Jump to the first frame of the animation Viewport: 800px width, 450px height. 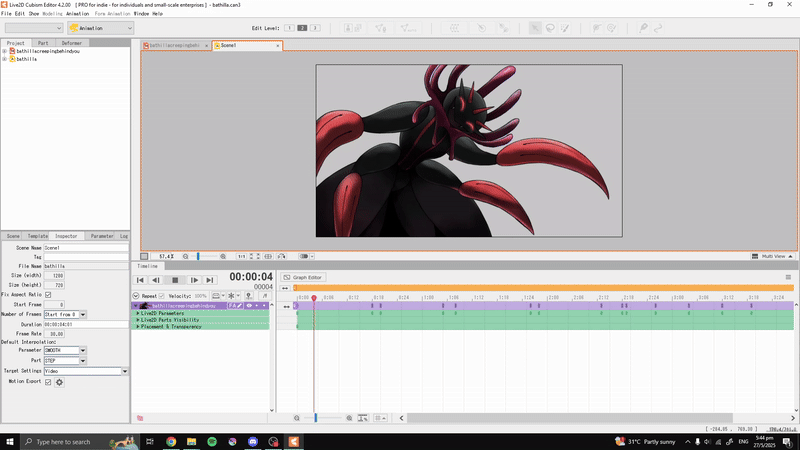coord(140,280)
